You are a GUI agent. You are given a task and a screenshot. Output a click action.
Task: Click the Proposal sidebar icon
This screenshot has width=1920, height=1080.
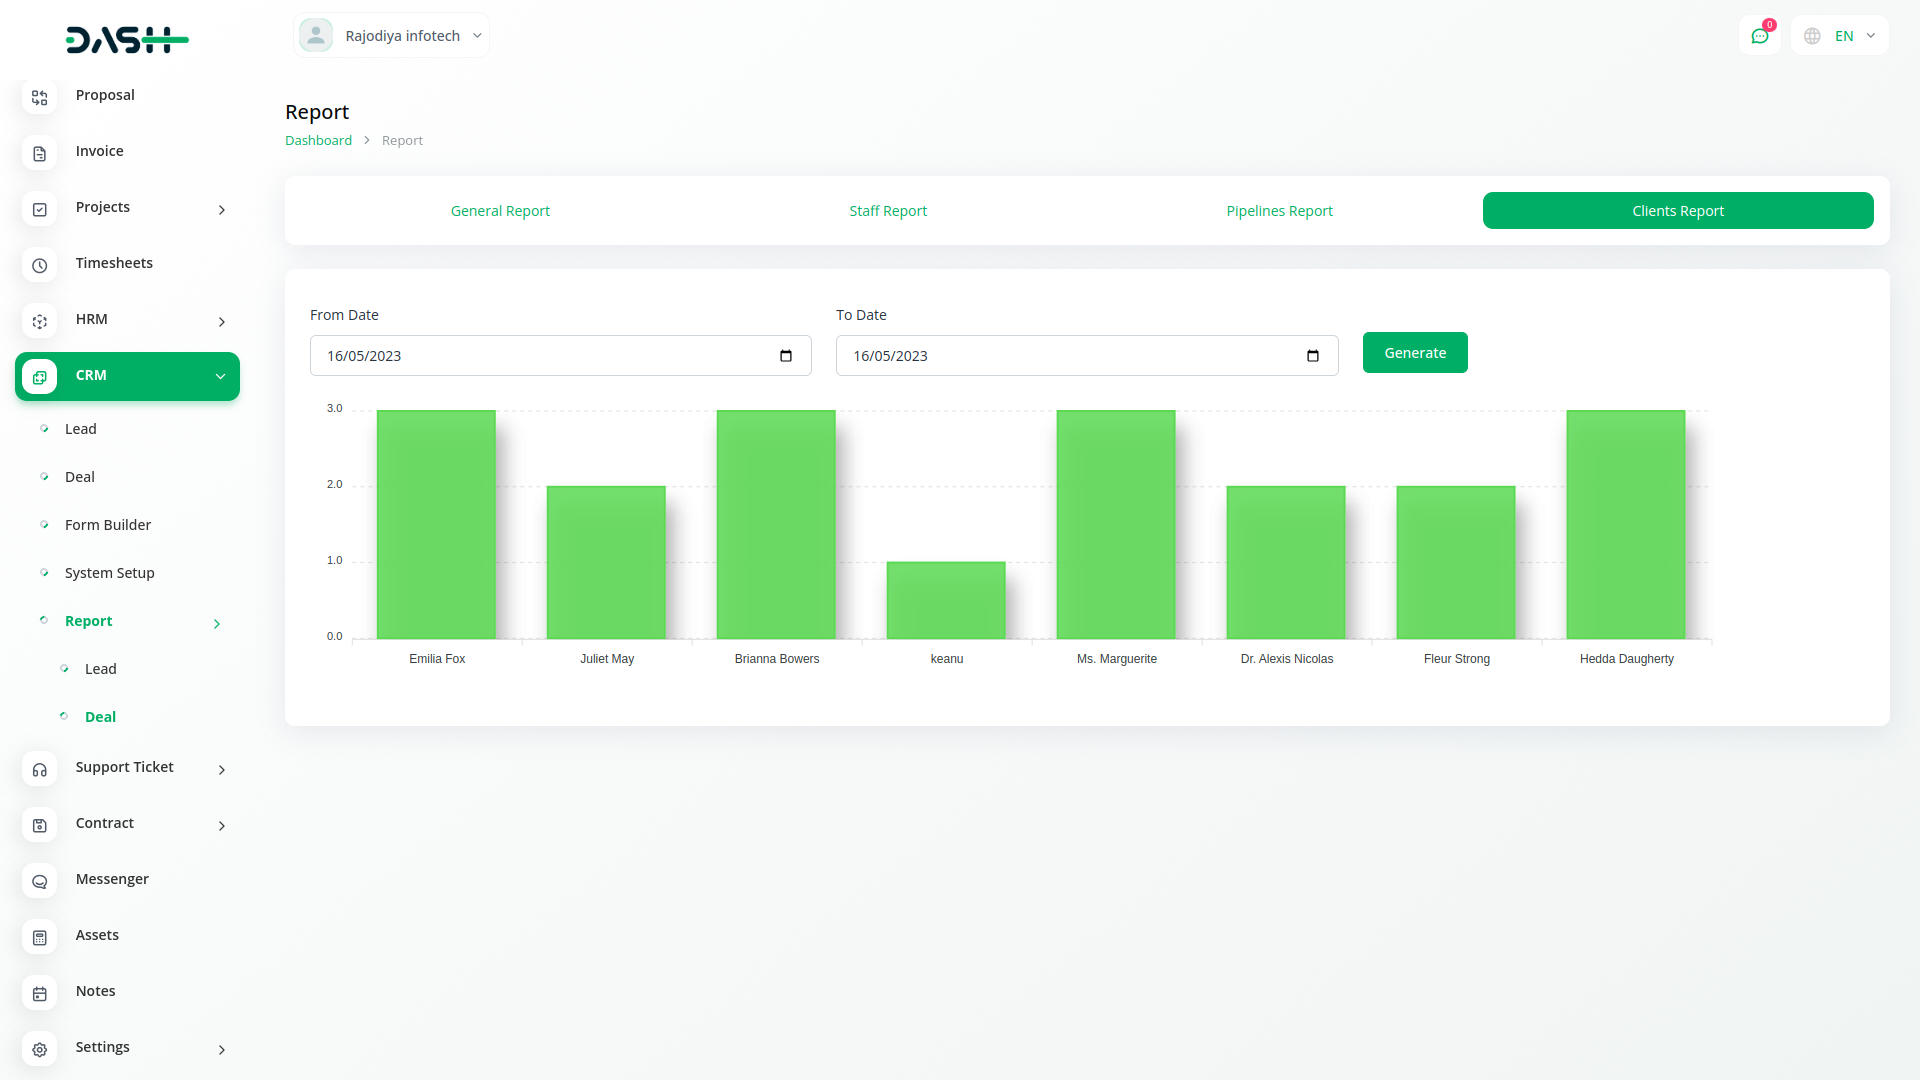click(39, 97)
